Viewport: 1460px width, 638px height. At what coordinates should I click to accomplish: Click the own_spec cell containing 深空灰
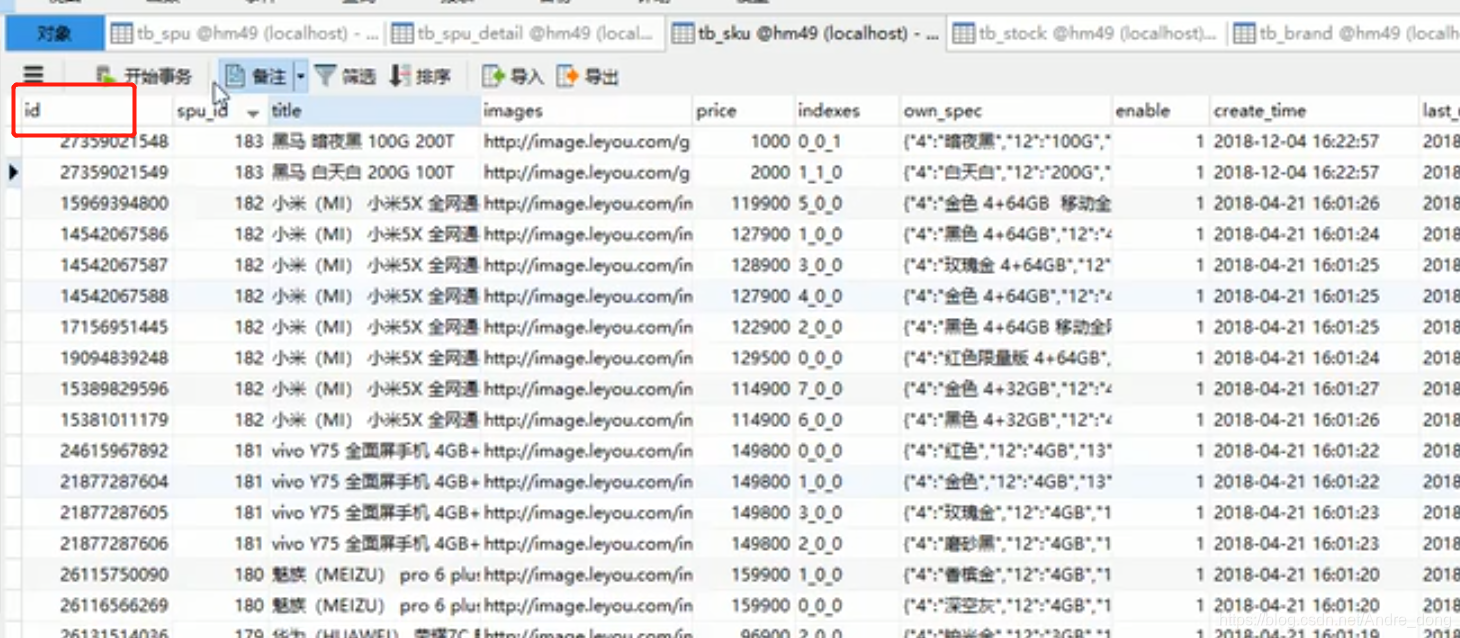(1005, 606)
